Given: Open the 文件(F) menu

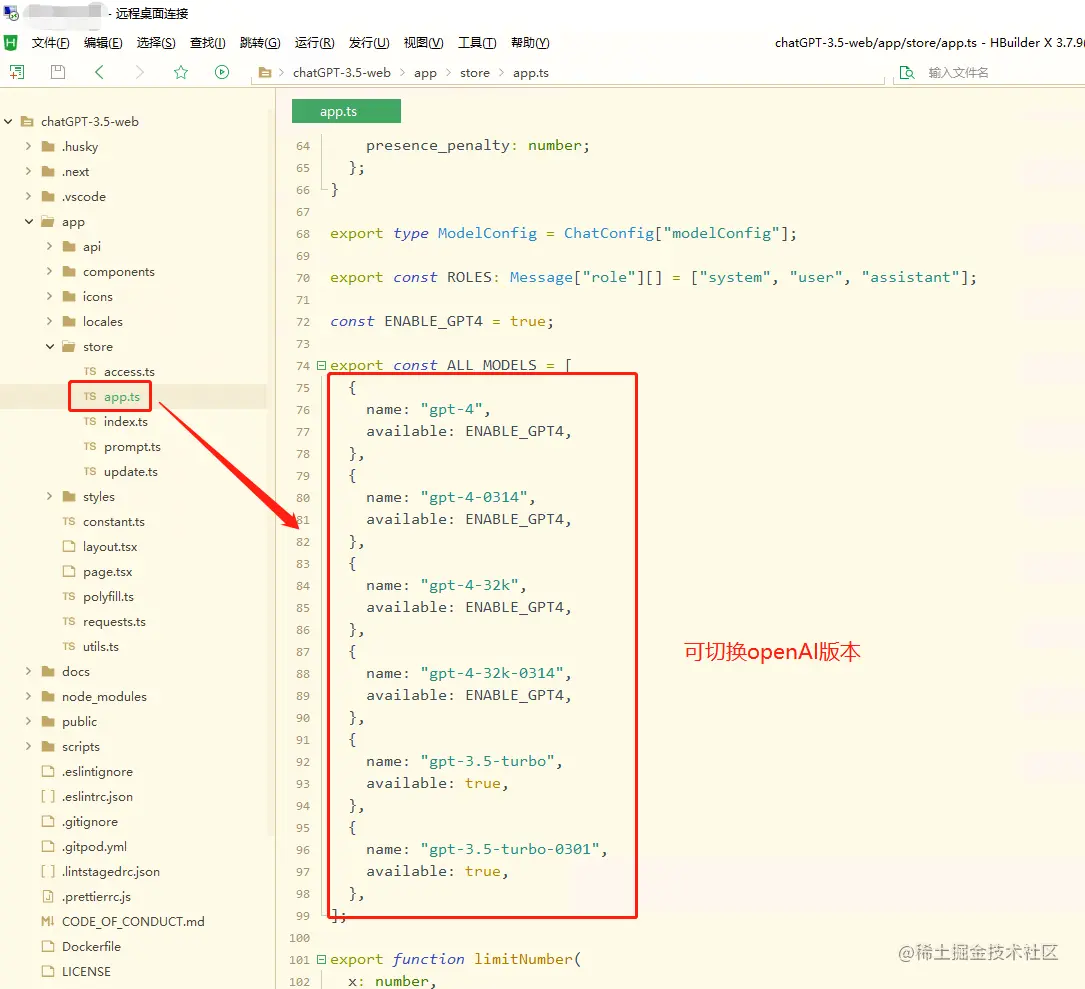Looking at the screenshot, I should pos(51,43).
